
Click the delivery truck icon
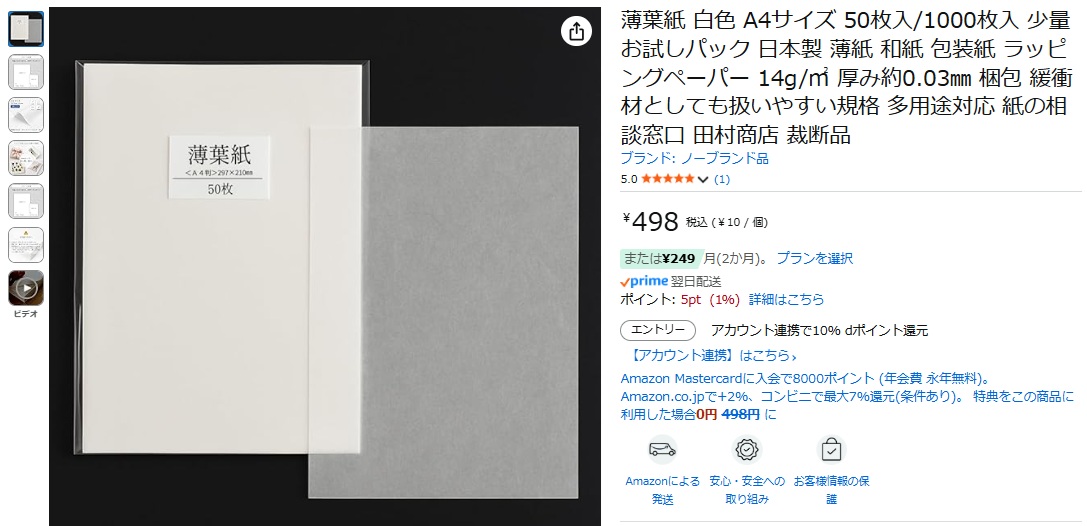click(x=662, y=450)
